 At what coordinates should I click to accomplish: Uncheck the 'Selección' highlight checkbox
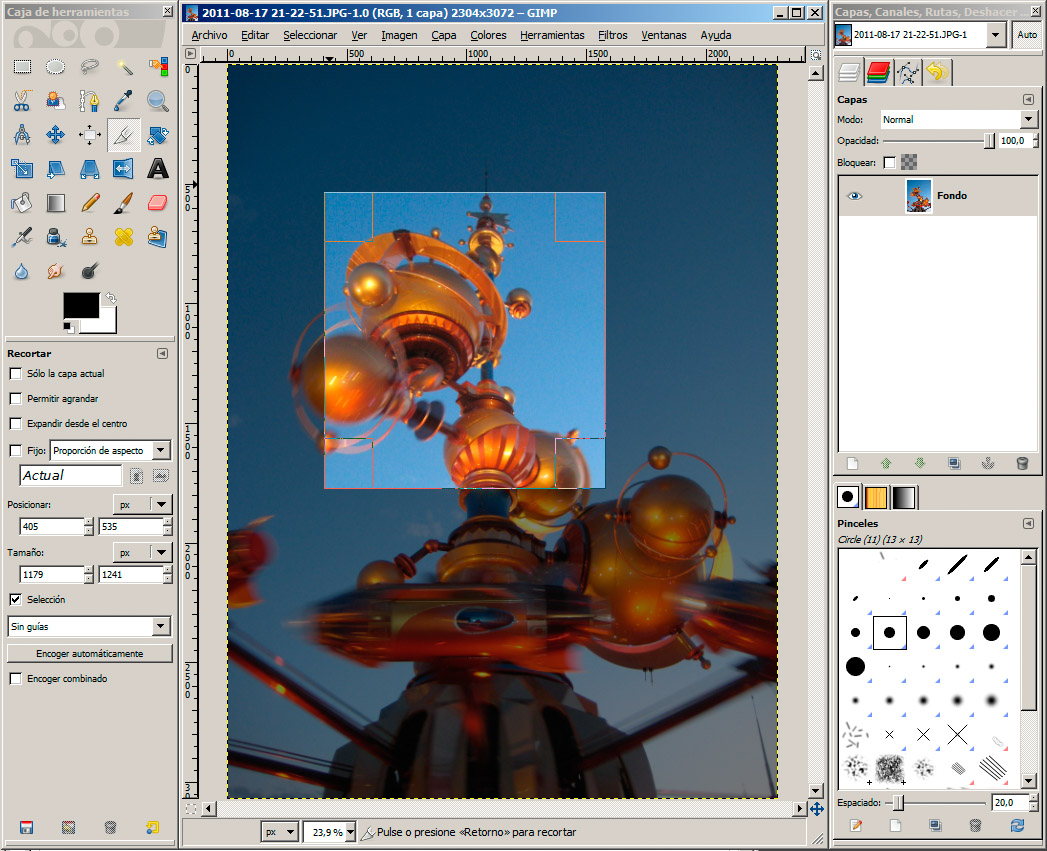(x=16, y=600)
